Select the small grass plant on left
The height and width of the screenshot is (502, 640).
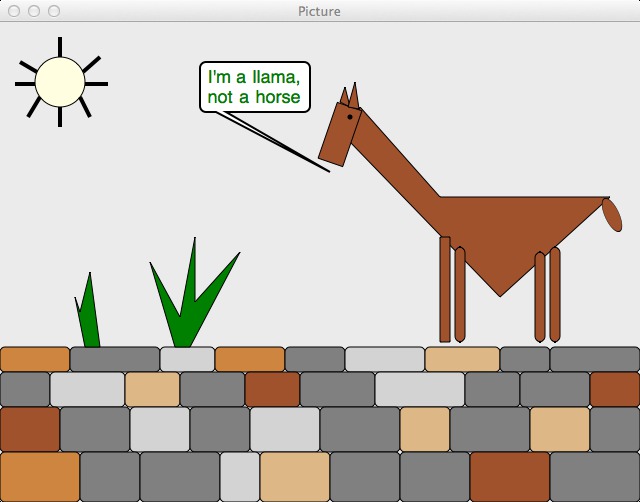pos(88,315)
